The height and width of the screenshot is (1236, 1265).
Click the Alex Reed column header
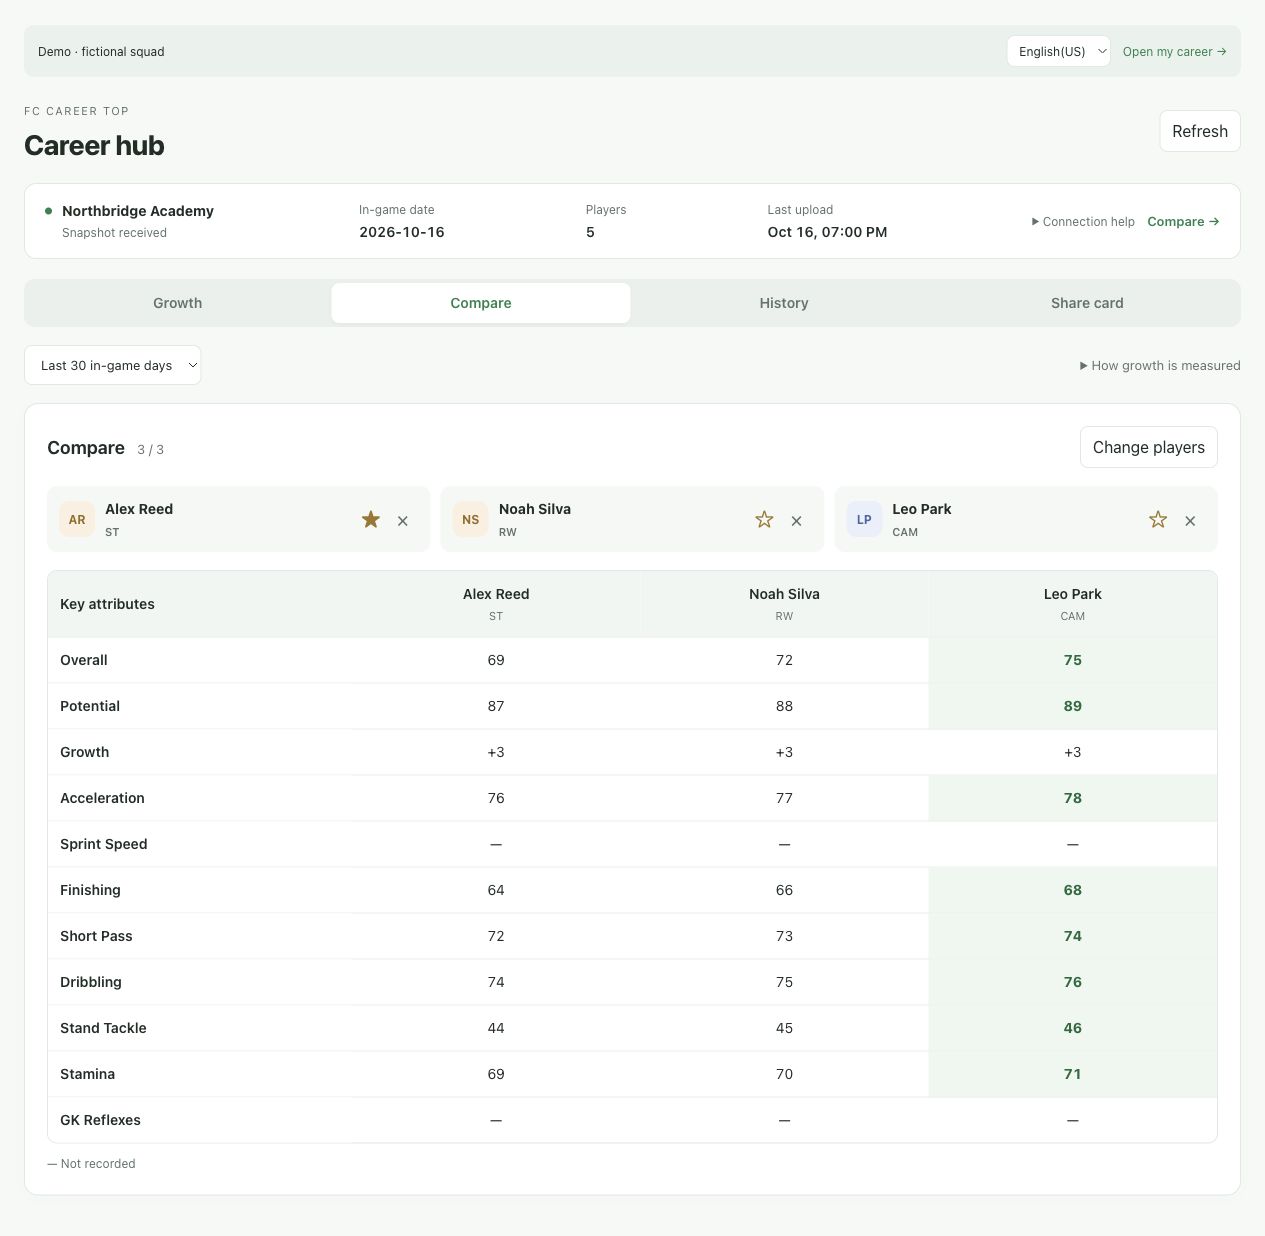point(496,604)
